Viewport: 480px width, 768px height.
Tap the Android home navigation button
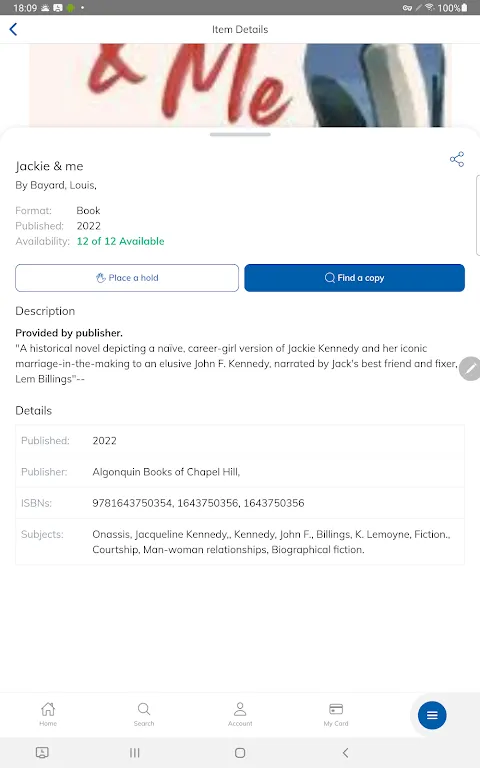[x=240, y=753]
